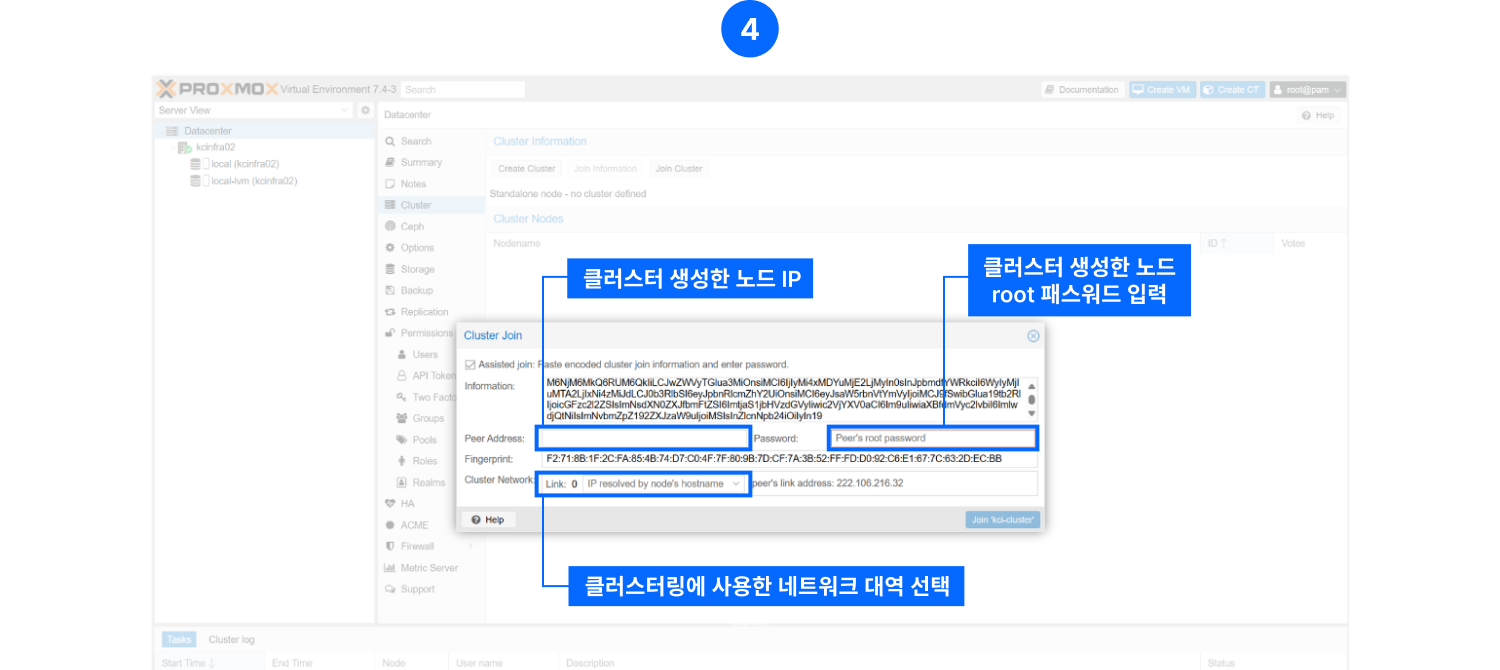This screenshot has height=670, width=1500.
Task: Sort by the Nodename column header
Action: (x=517, y=243)
